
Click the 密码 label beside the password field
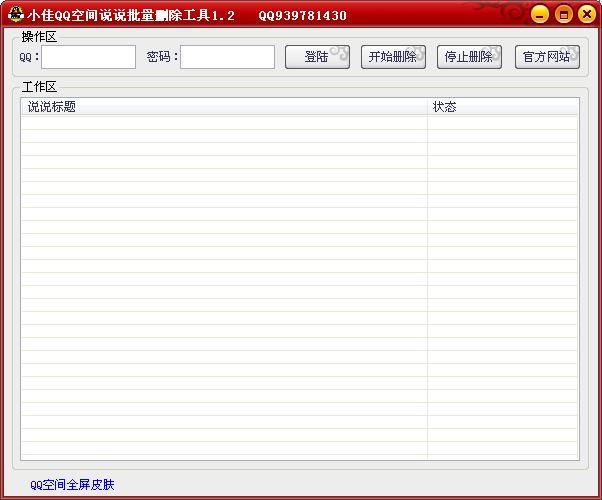tap(159, 57)
